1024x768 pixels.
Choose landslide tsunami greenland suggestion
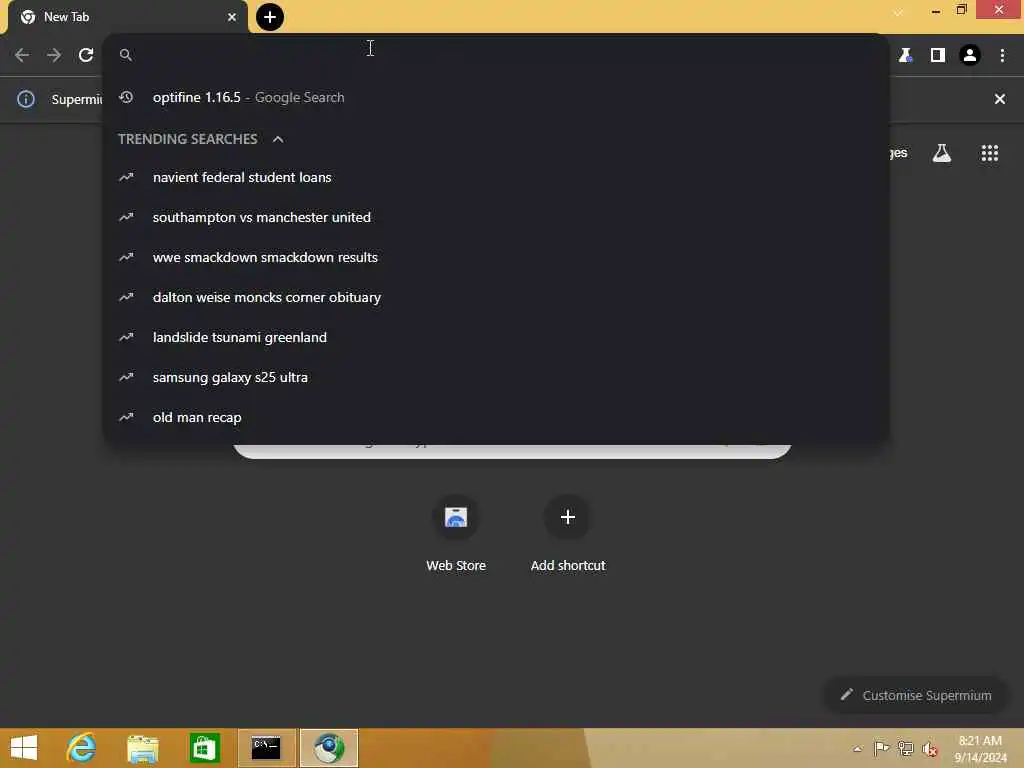click(x=496, y=337)
